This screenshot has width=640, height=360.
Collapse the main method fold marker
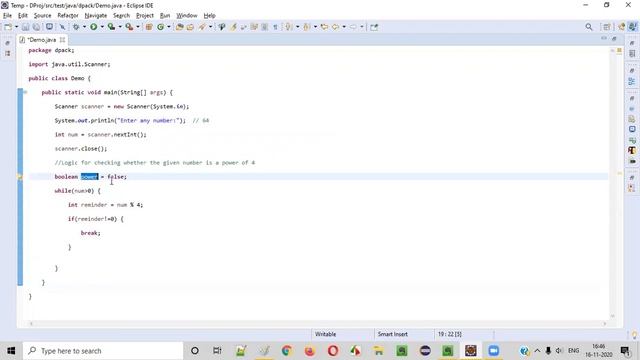point(25,92)
